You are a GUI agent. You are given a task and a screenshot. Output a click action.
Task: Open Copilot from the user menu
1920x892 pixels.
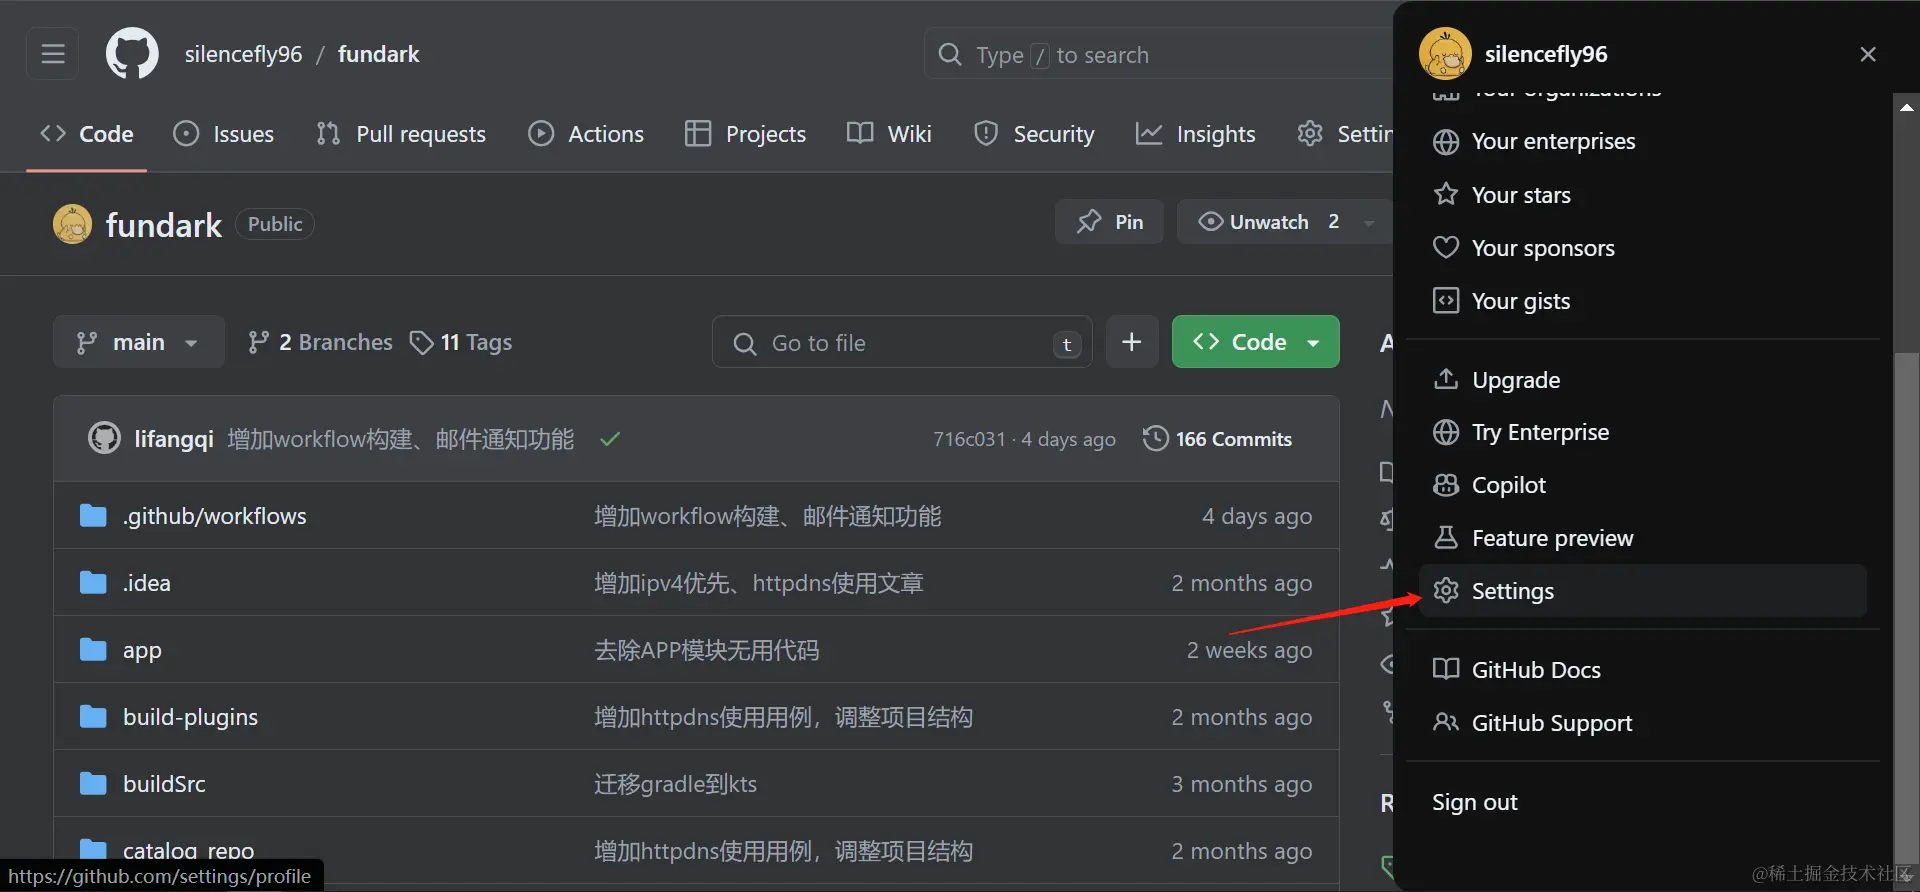[x=1643, y=485]
